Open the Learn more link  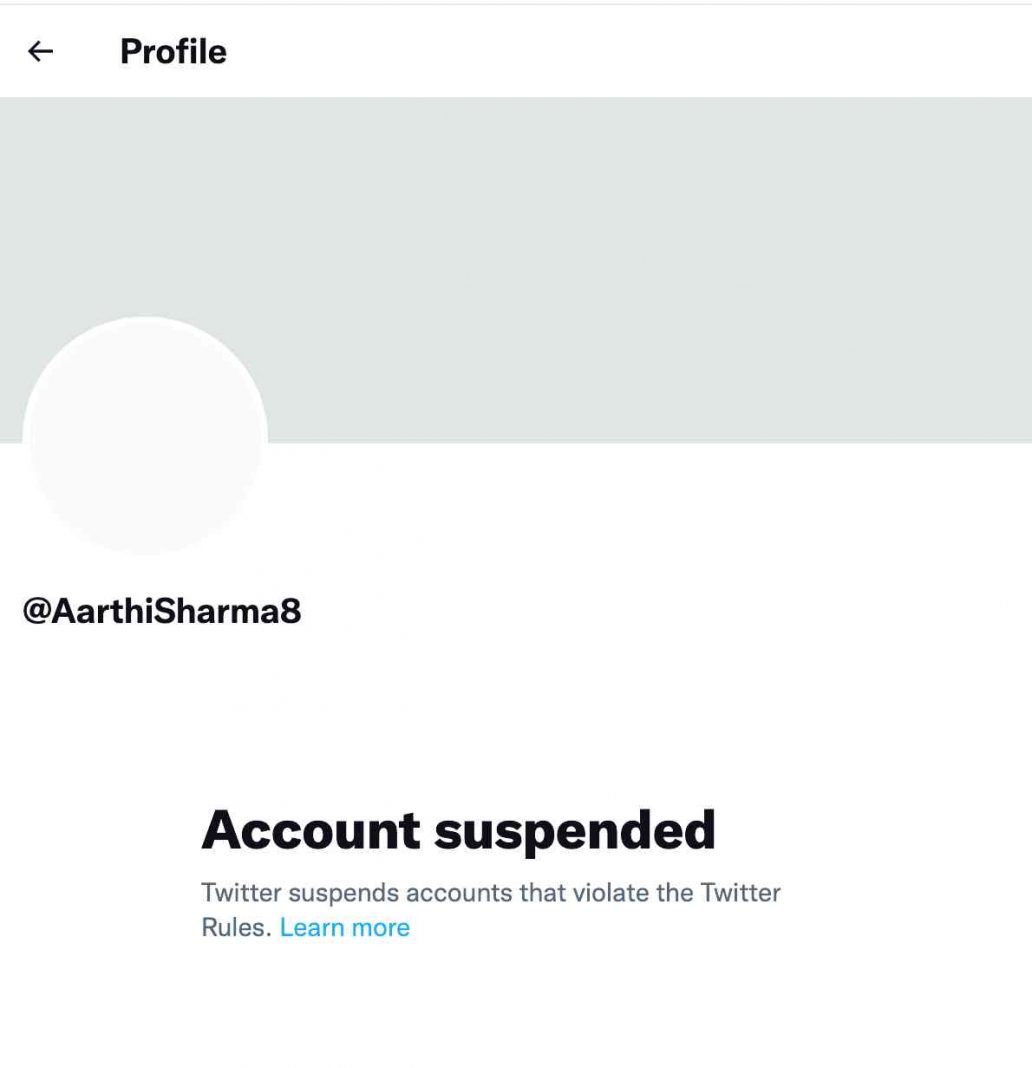click(345, 928)
